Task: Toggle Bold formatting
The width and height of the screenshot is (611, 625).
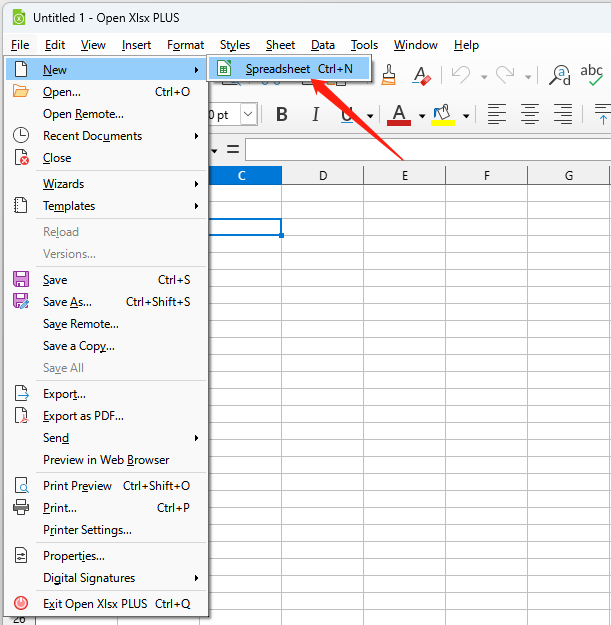Action: point(282,115)
